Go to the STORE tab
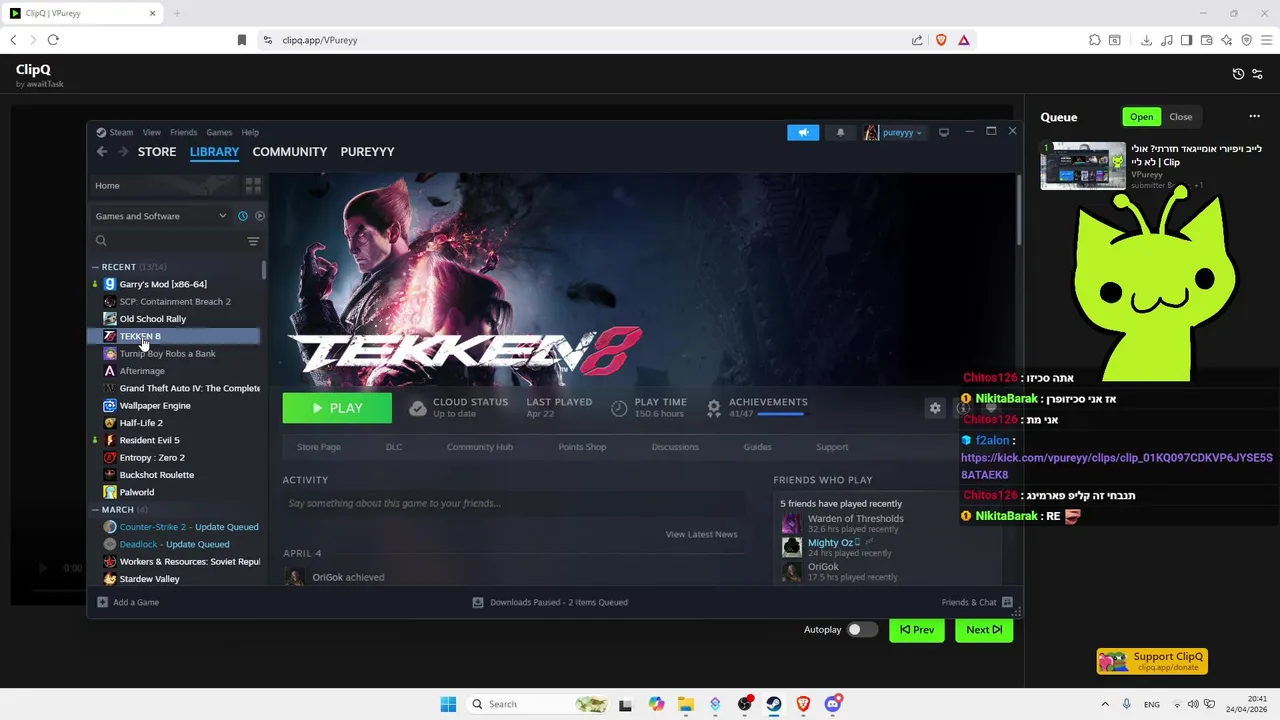The height and width of the screenshot is (720, 1280). tap(157, 152)
